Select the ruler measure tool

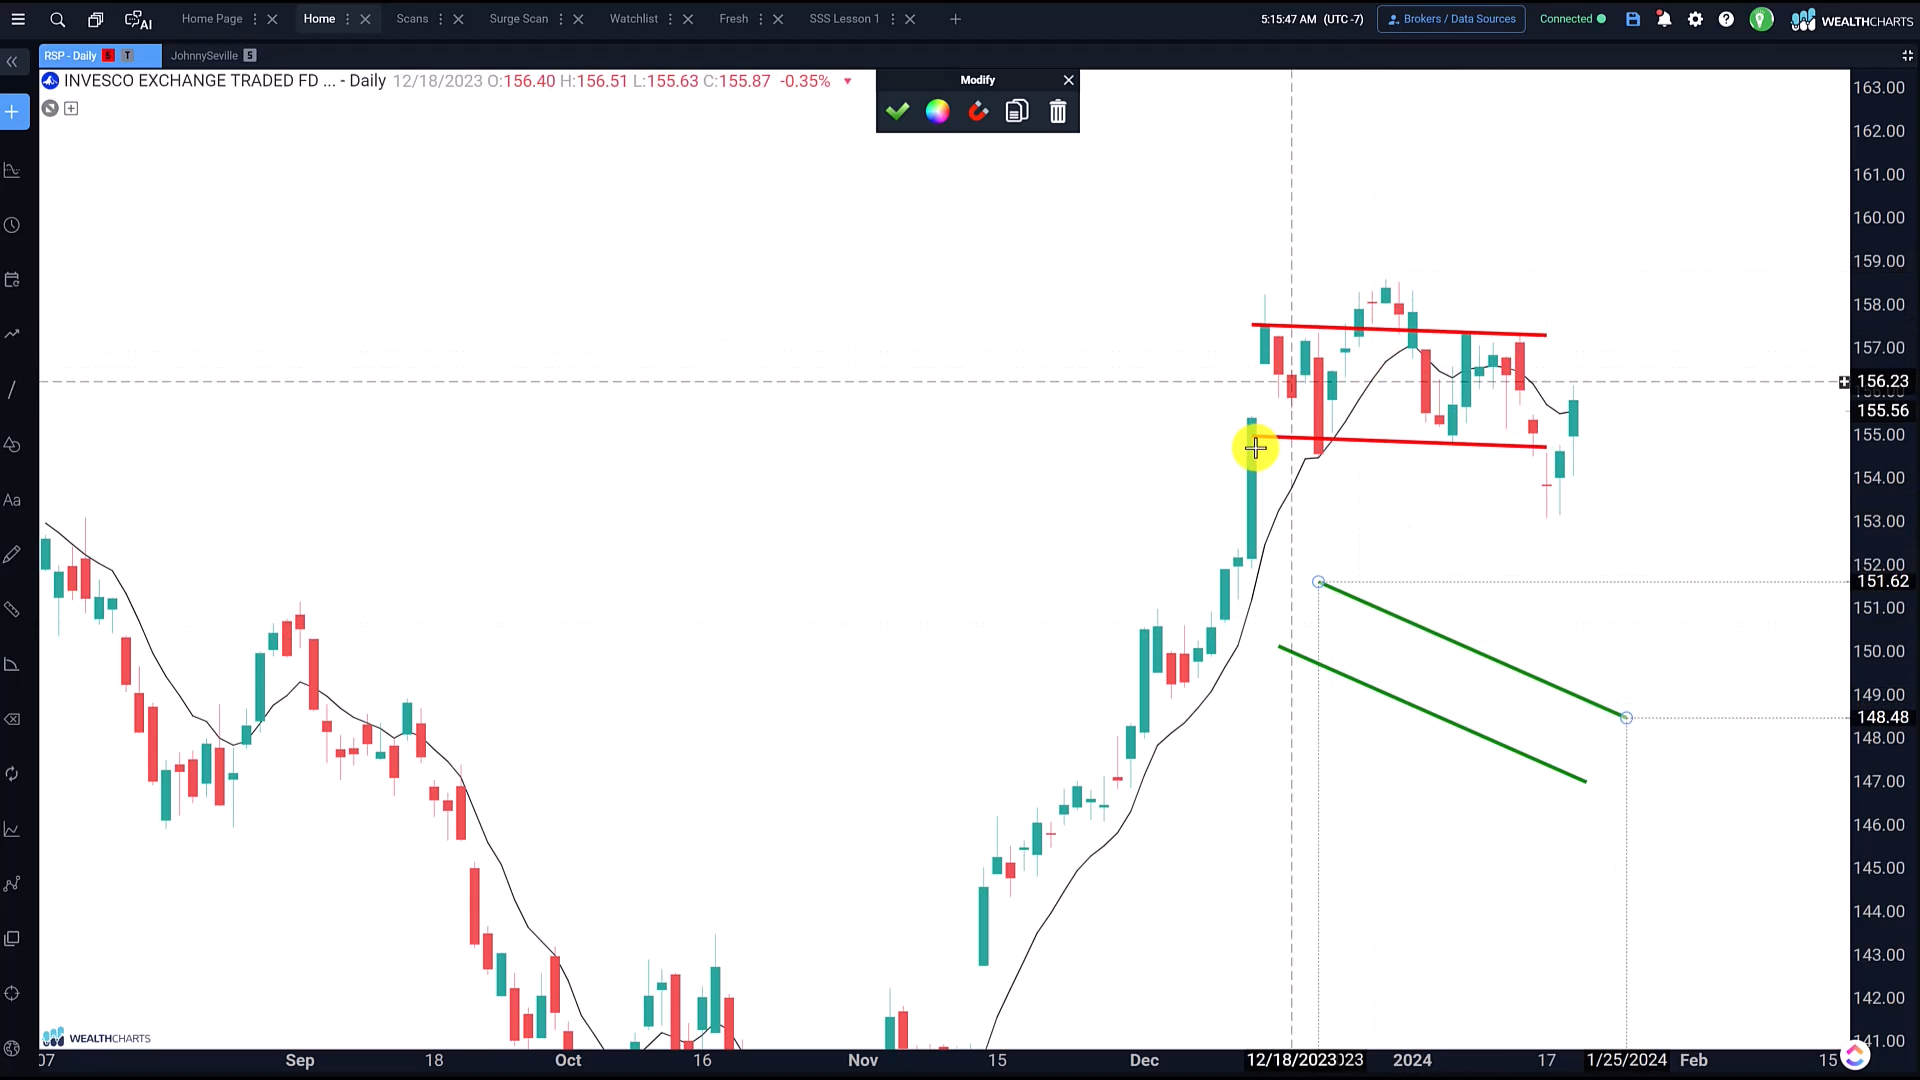[x=12, y=609]
